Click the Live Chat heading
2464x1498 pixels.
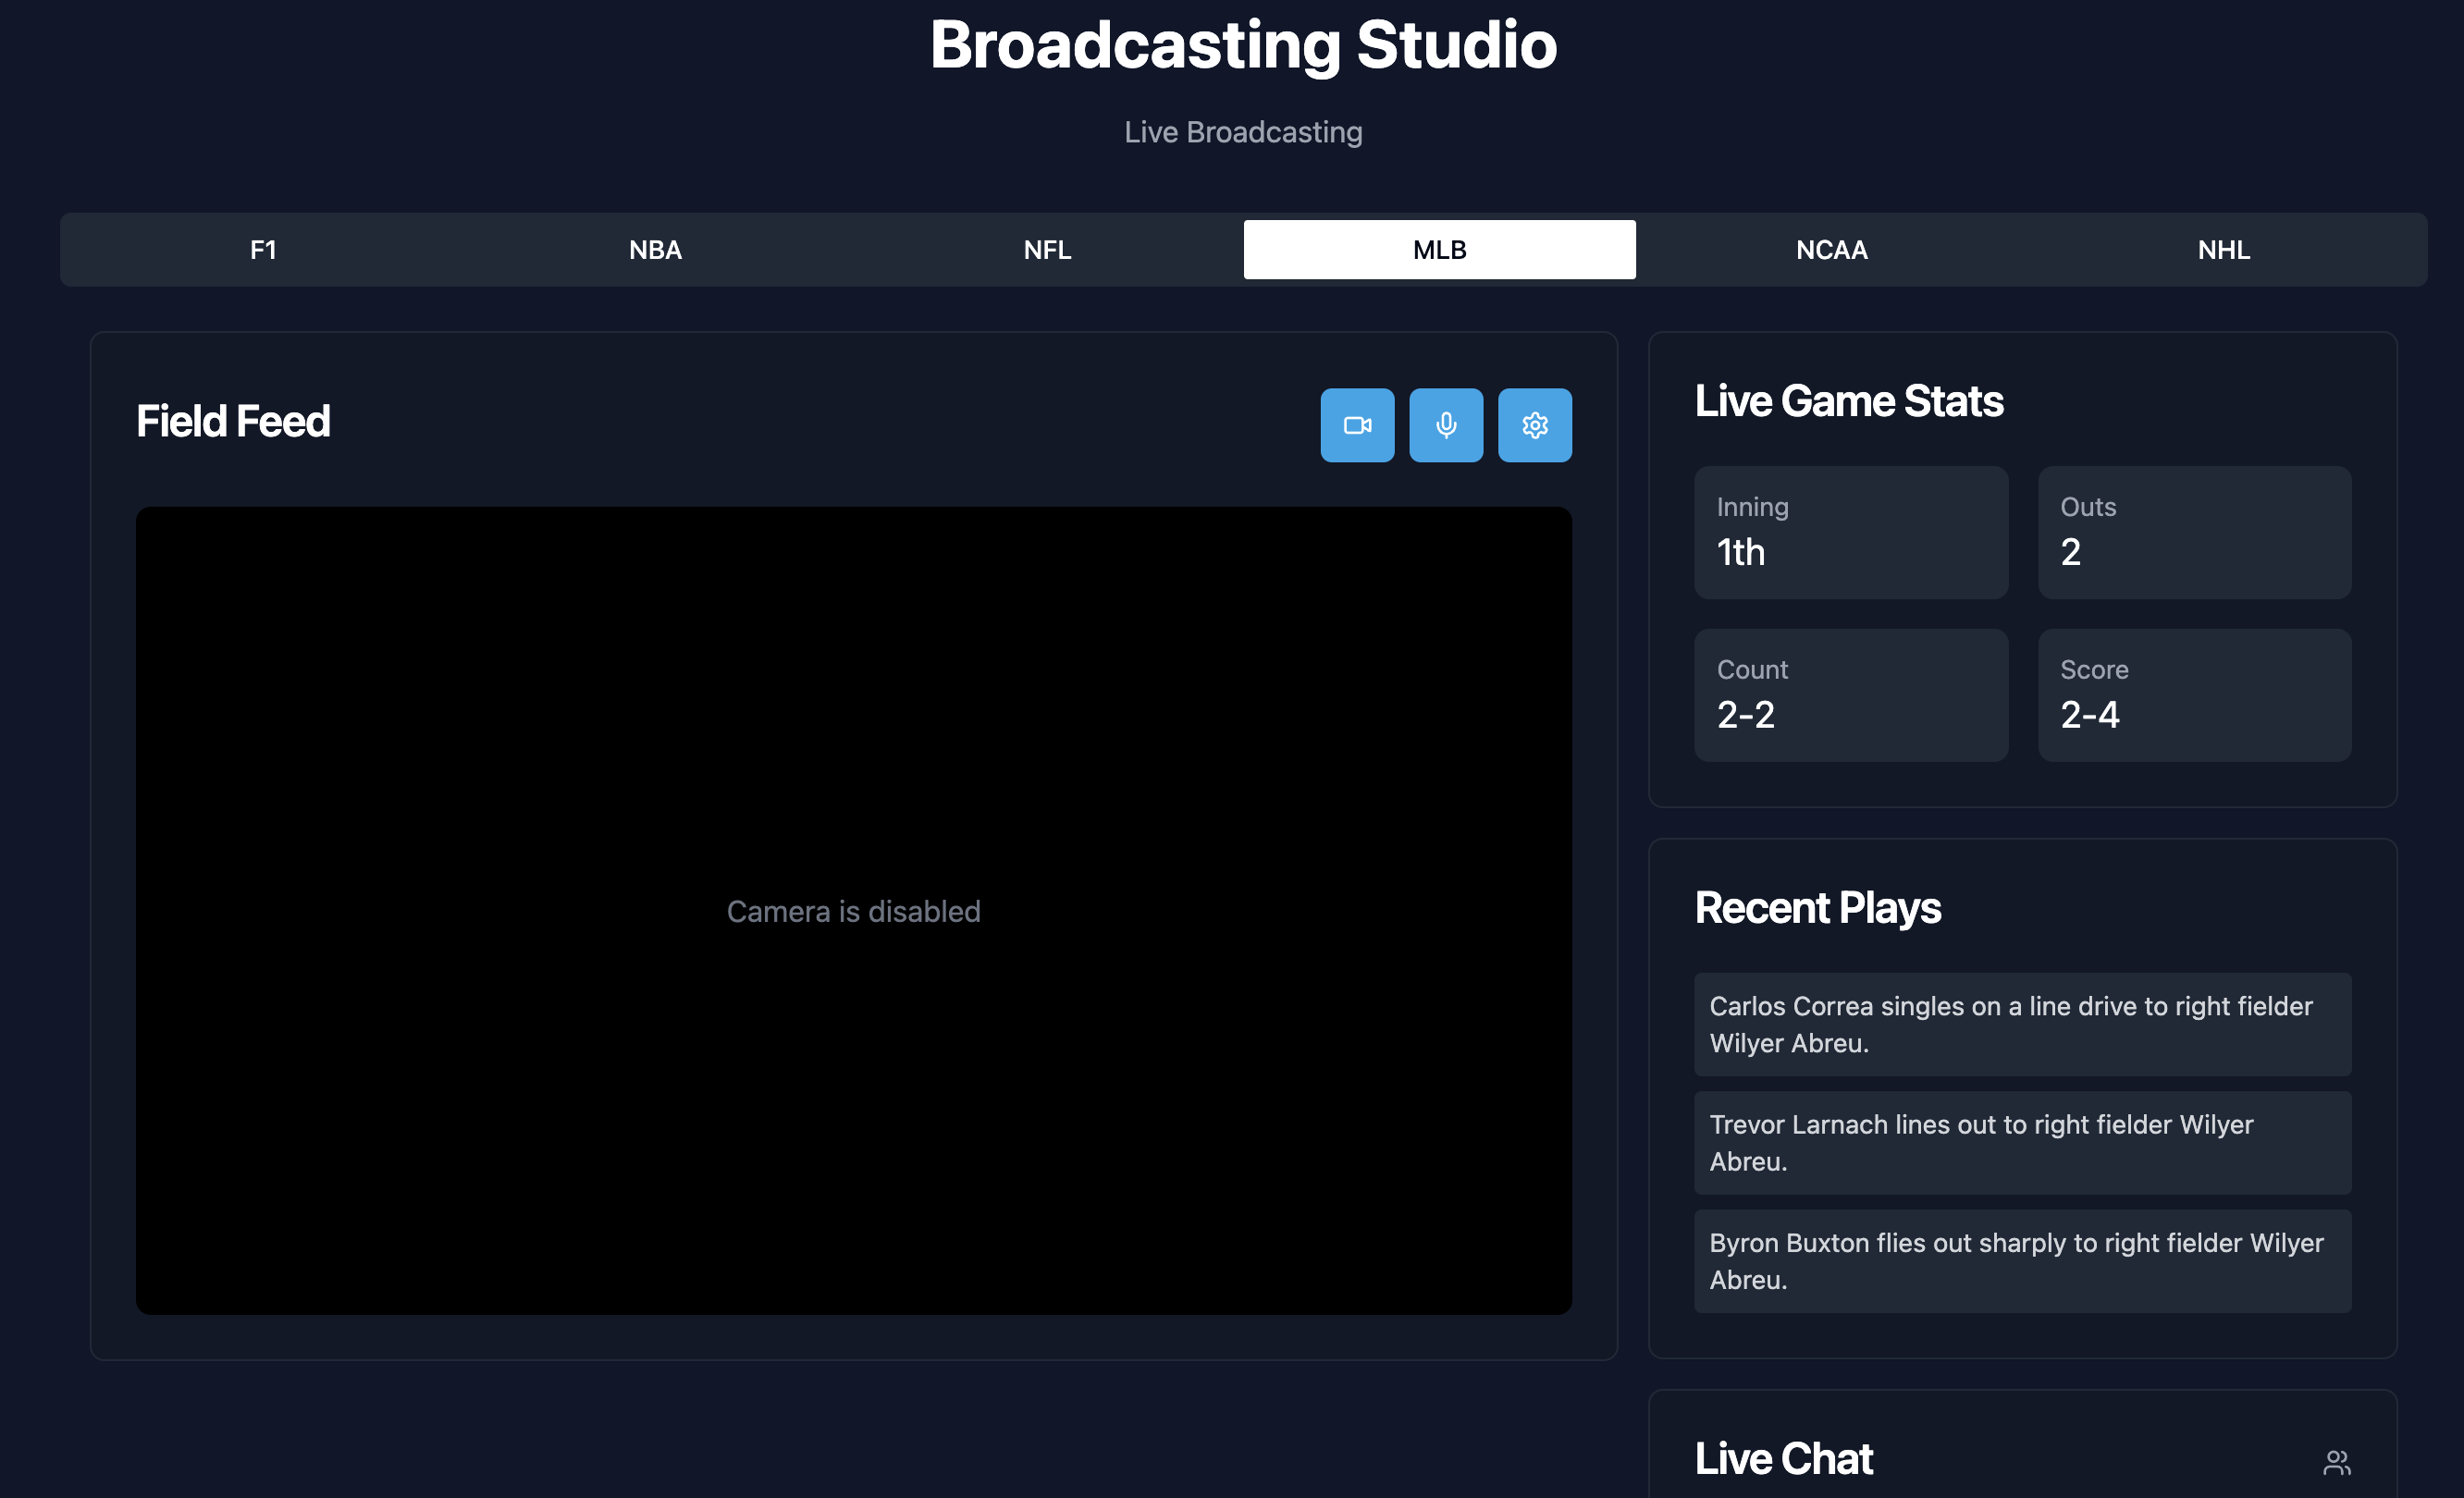[x=1783, y=1458]
